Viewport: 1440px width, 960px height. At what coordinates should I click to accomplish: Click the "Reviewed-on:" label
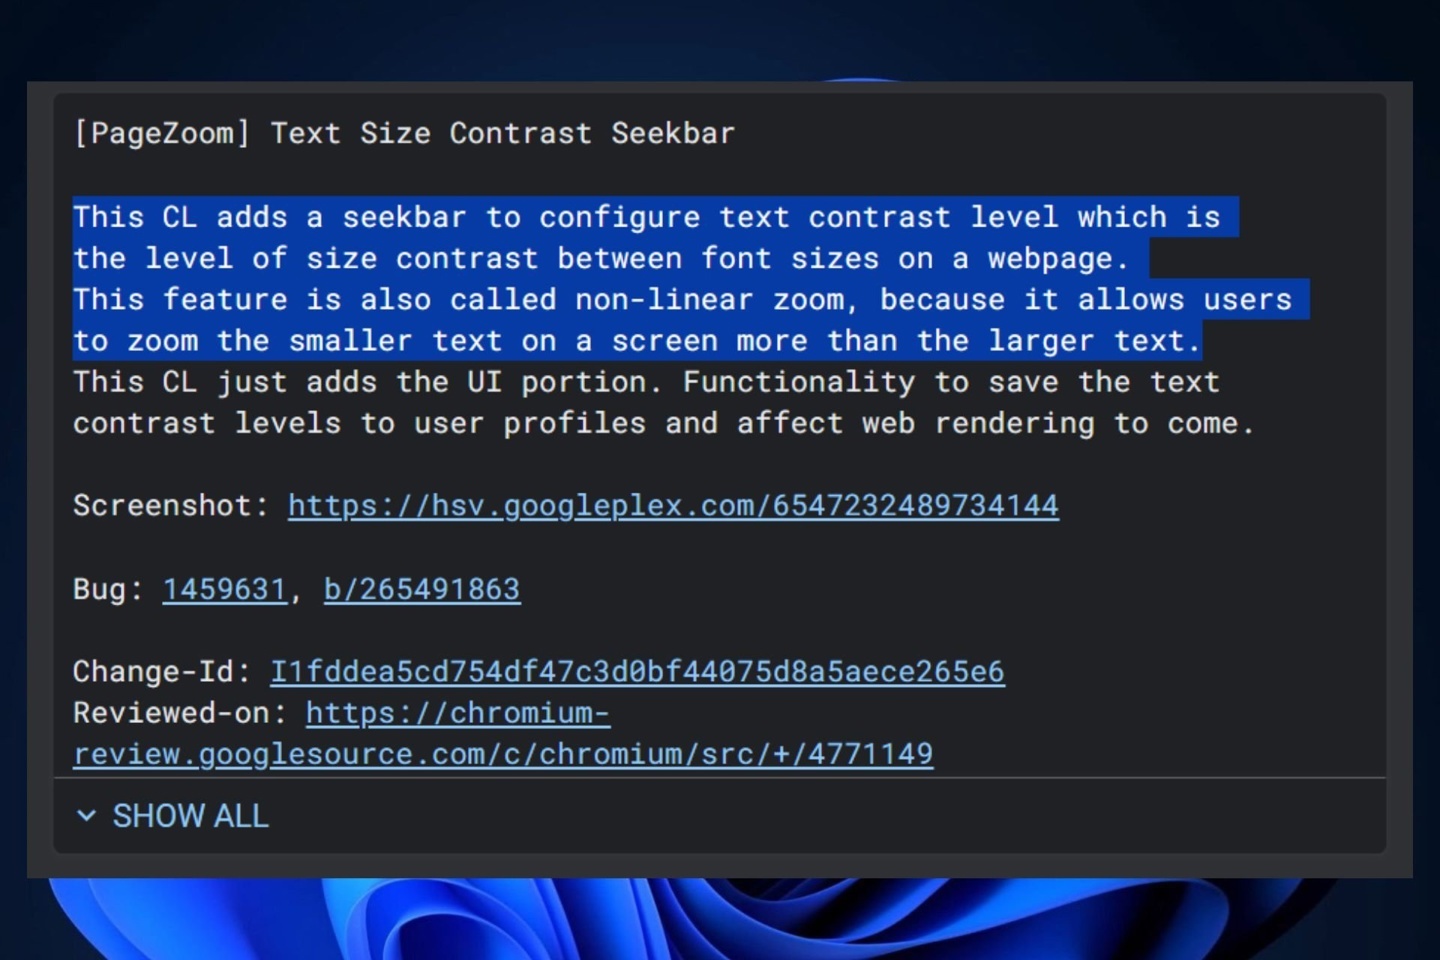(x=179, y=713)
